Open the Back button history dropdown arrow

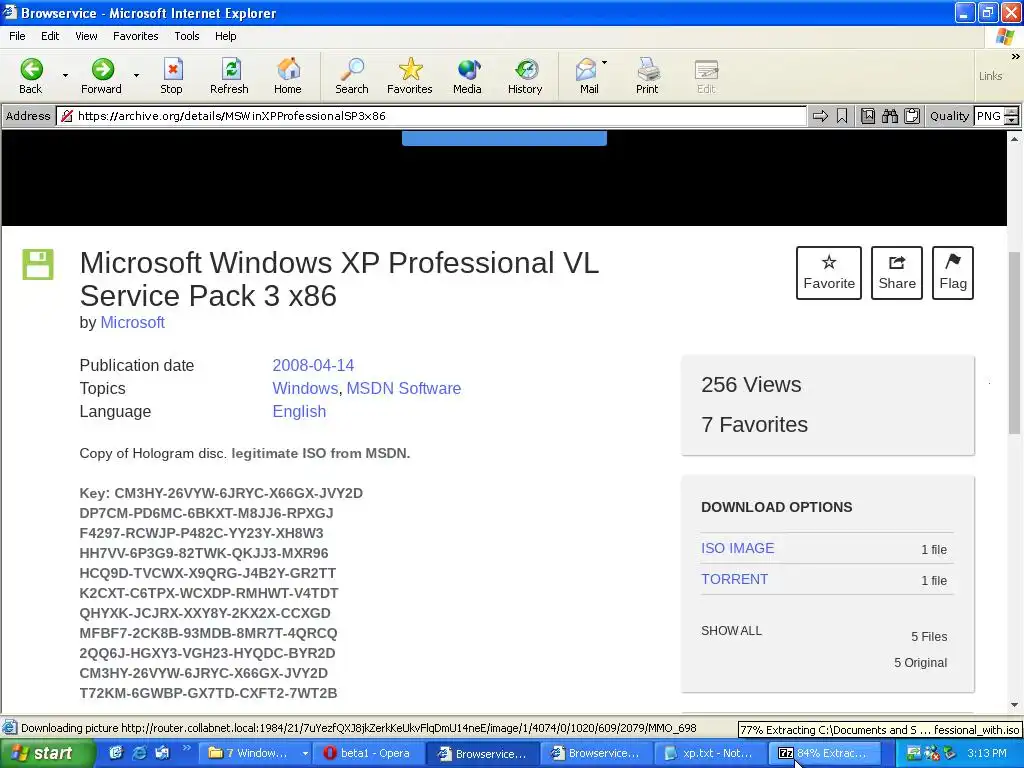coord(65,76)
